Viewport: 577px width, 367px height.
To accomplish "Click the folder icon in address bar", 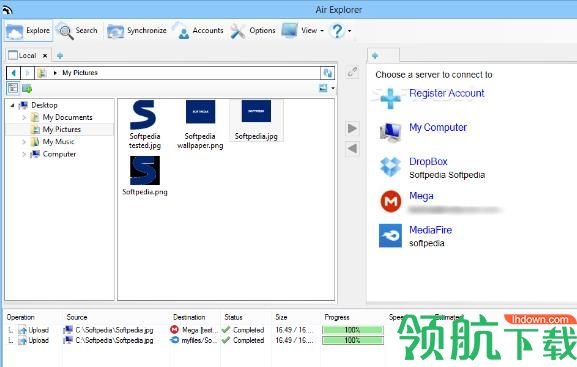I will (42, 73).
